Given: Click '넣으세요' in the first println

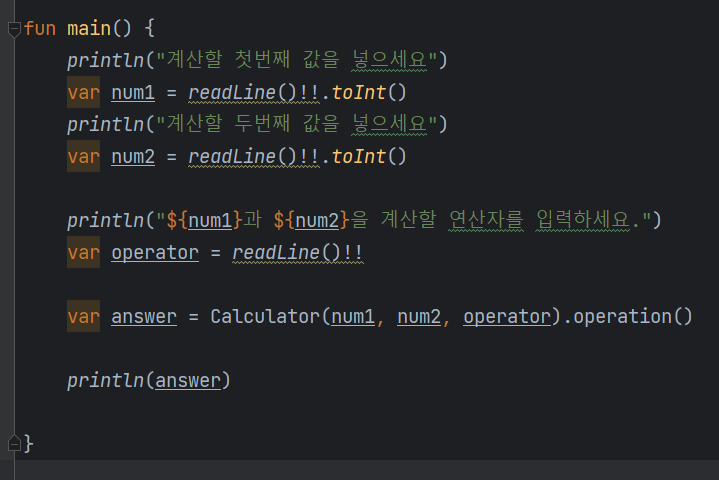Looking at the screenshot, I should click(389, 60).
